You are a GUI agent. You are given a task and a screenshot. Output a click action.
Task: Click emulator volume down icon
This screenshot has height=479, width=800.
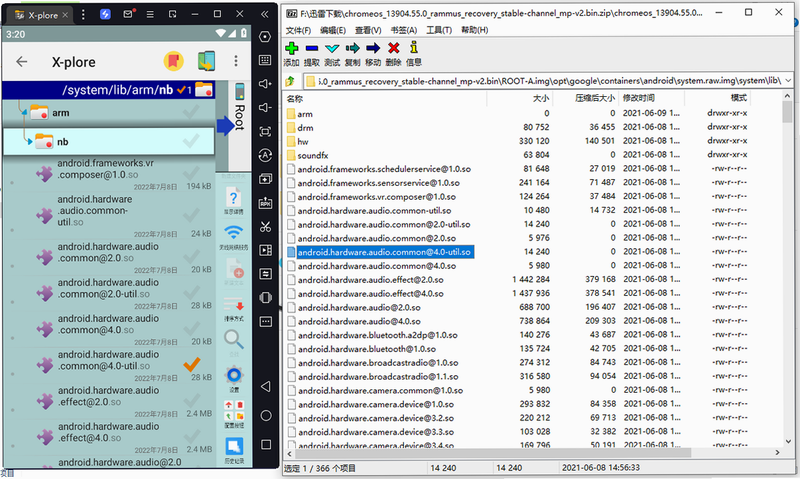click(265, 107)
